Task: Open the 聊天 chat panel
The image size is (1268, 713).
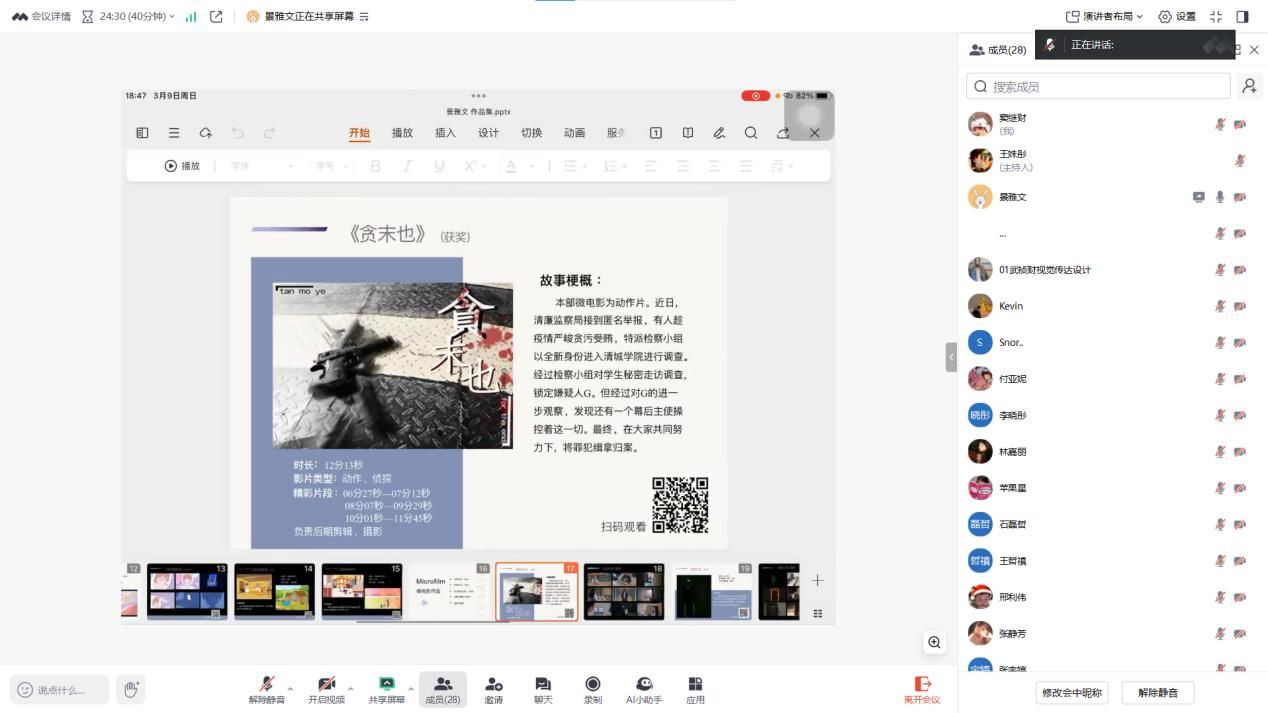Action: pyautogui.click(x=543, y=689)
